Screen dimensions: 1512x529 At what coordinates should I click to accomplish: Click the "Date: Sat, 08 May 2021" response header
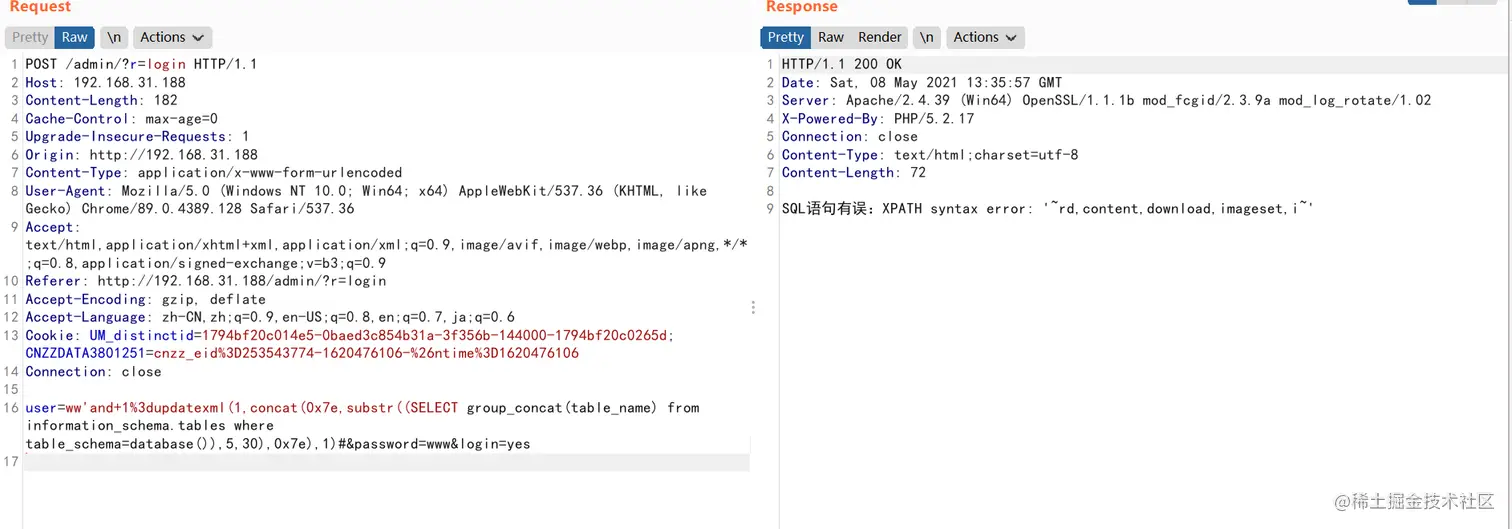922,82
